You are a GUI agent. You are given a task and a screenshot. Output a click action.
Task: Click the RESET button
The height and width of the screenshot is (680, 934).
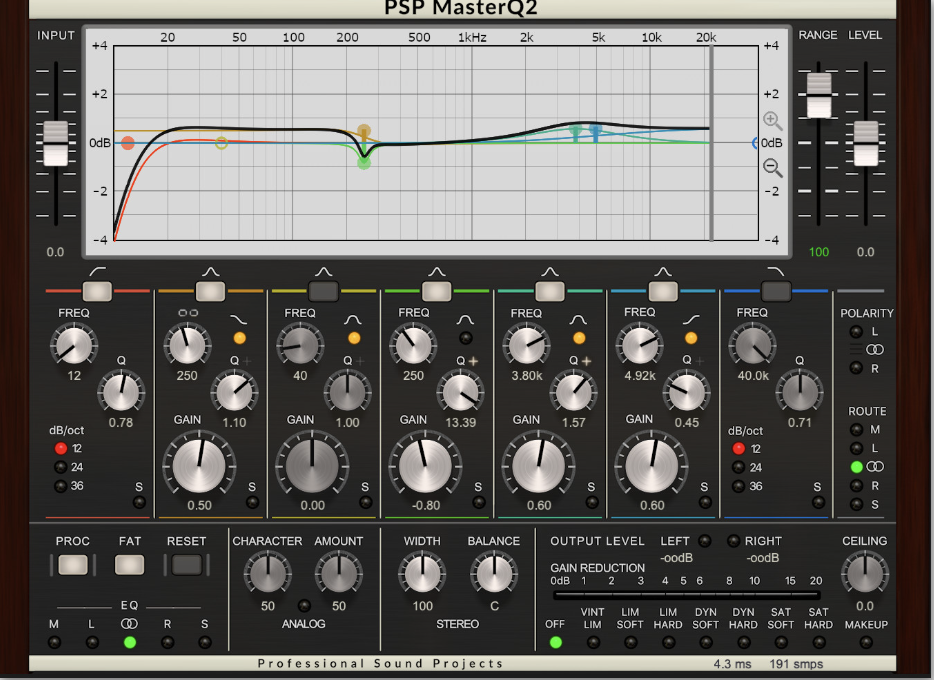(x=186, y=564)
